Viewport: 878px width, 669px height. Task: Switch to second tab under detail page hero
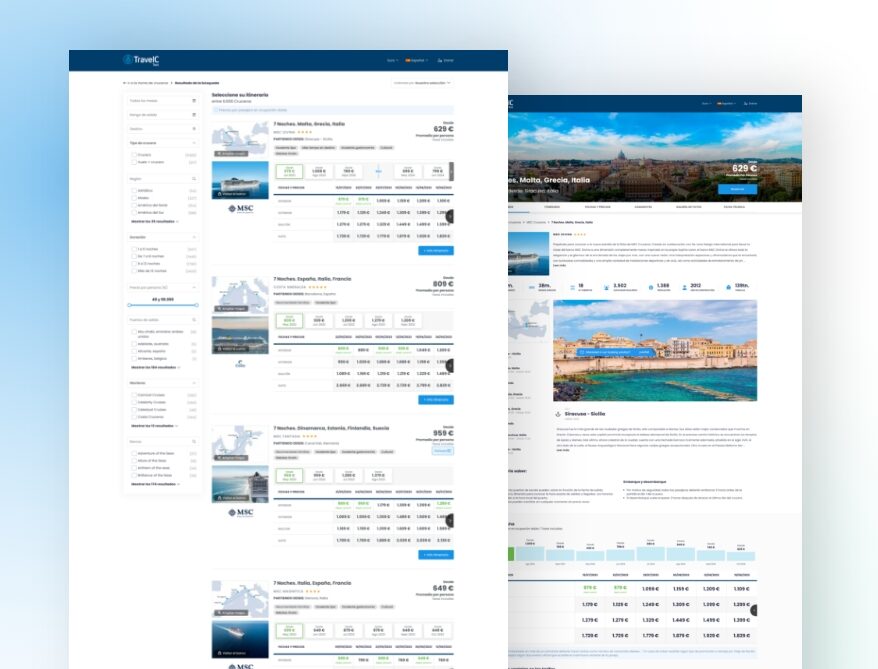point(552,207)
